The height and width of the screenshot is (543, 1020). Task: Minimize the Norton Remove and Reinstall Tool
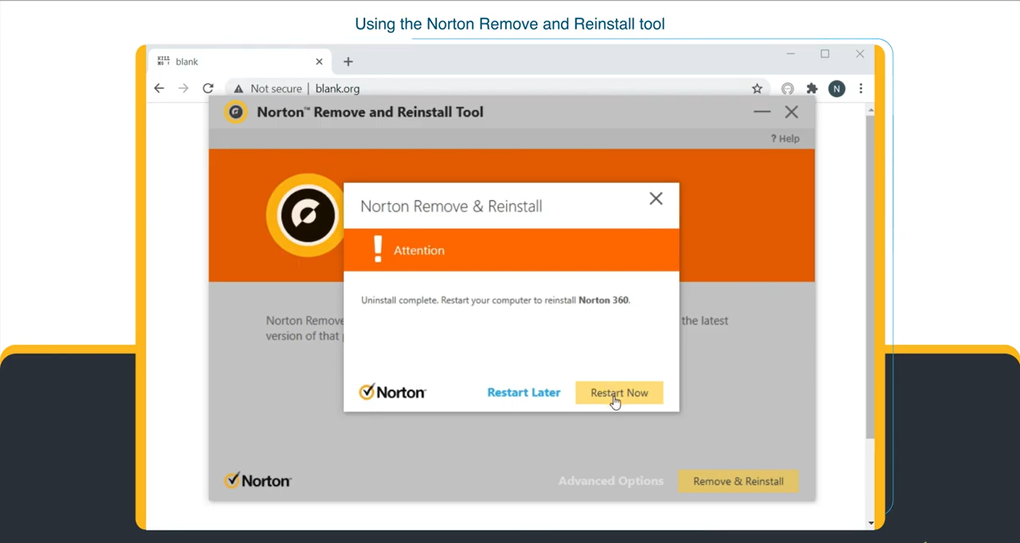pyautogui.click(x=762, y=112)
